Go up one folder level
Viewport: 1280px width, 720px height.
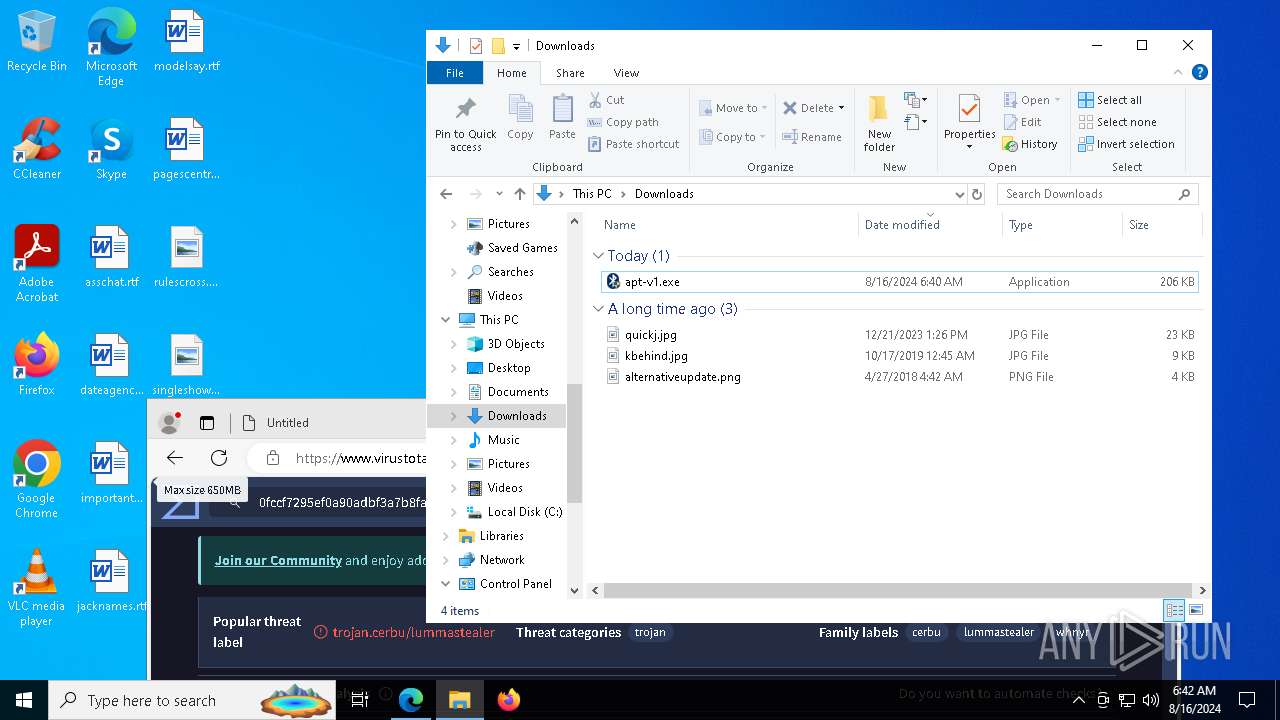pyautogui.click(x=519, y=194)
